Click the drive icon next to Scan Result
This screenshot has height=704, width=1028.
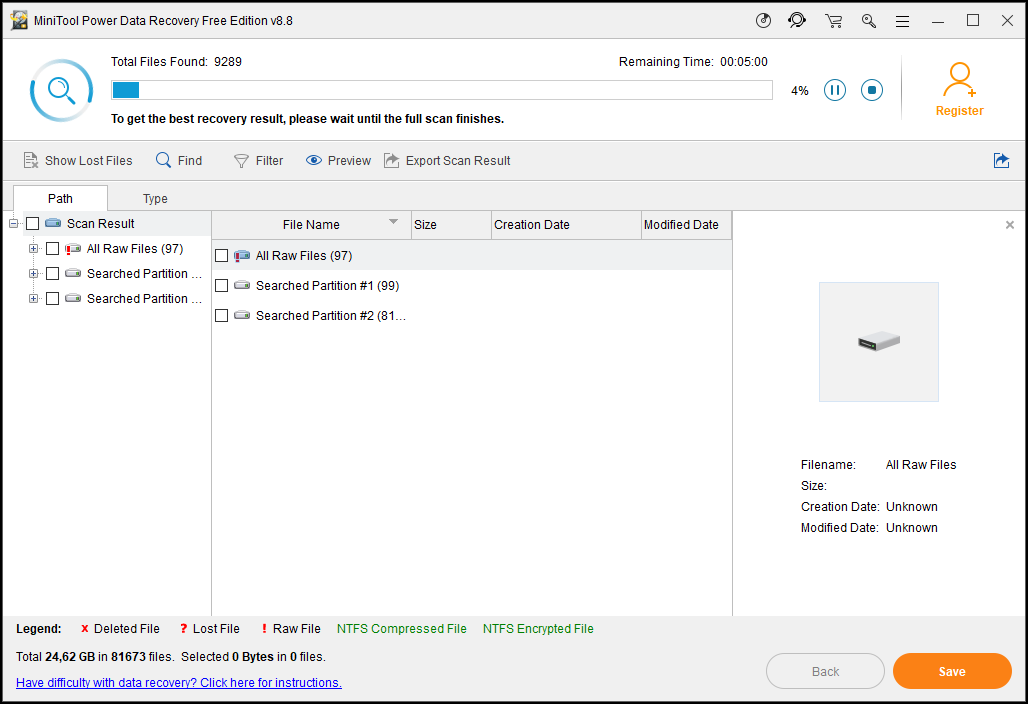click(x=53, y=224)
